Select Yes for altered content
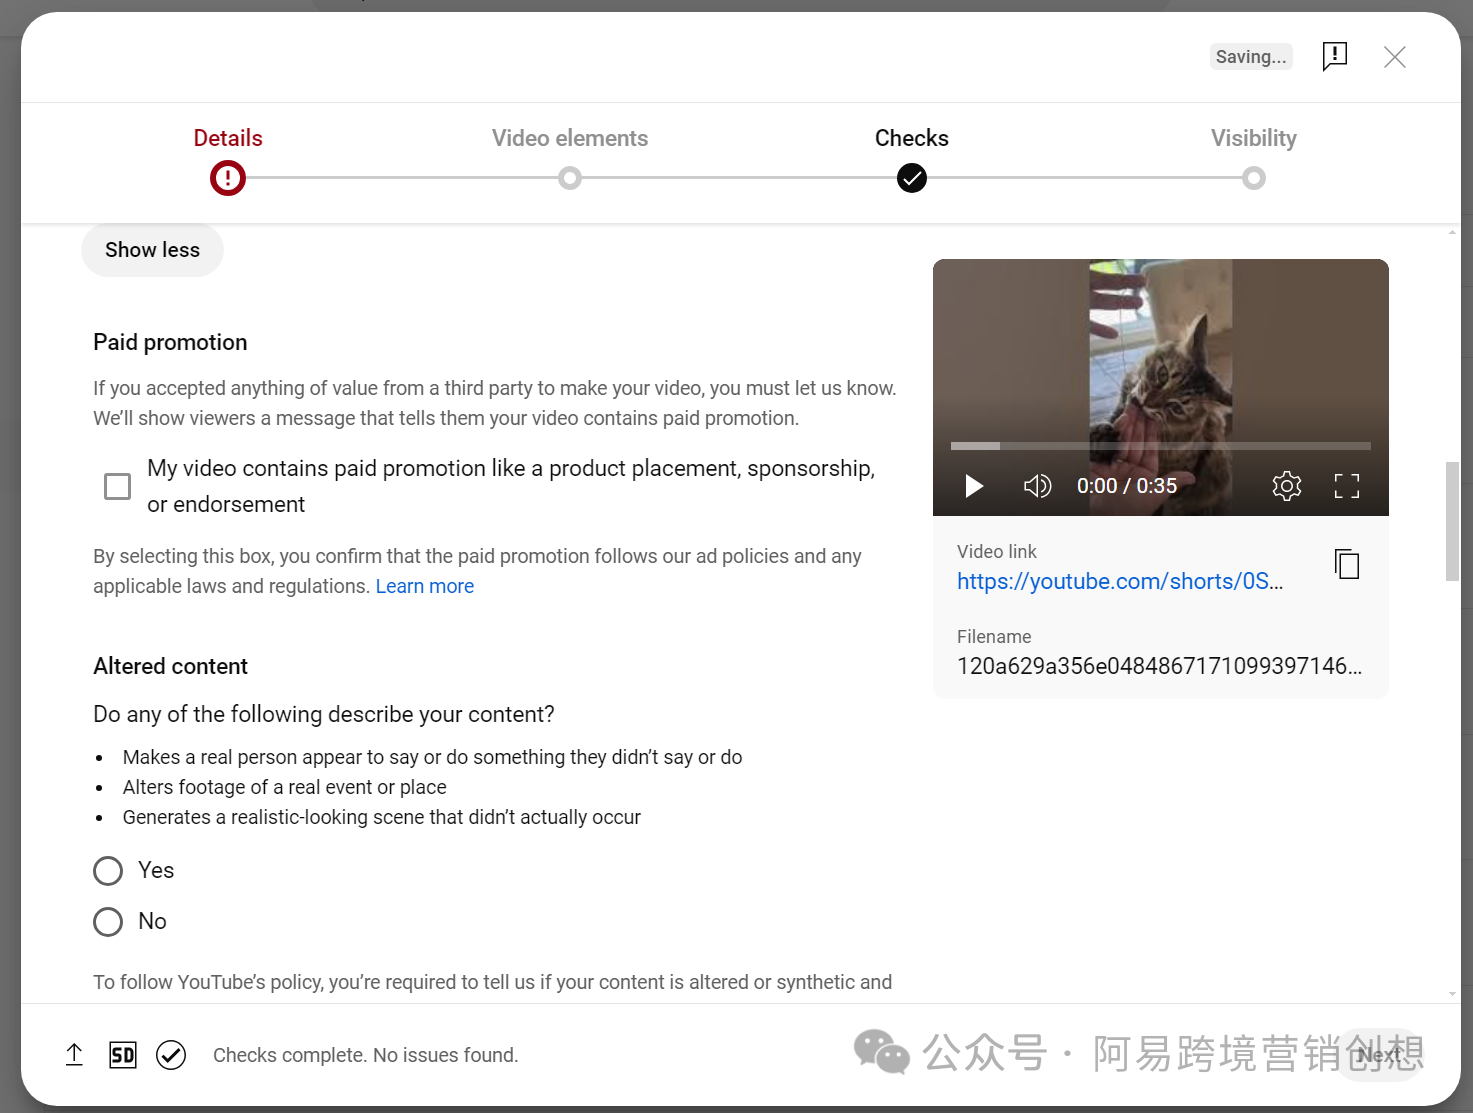1473x1113 pixels. pyautogui.click(x=108, y=871)
